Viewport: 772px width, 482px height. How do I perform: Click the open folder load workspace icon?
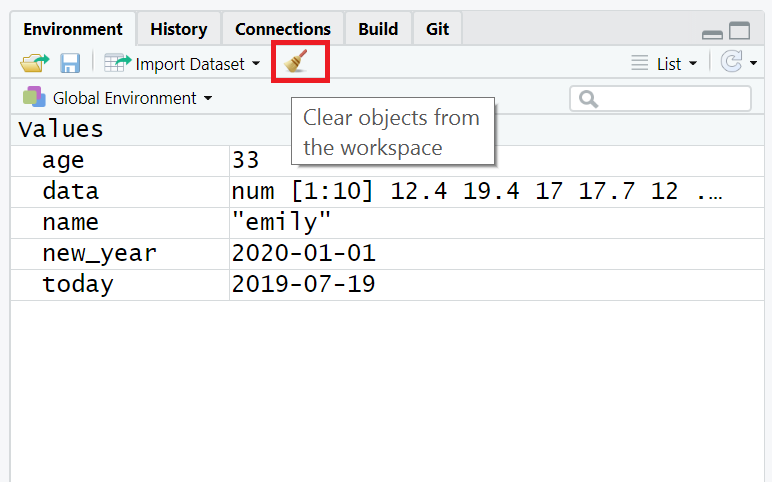pyautogui.click(x=35, y=63)
